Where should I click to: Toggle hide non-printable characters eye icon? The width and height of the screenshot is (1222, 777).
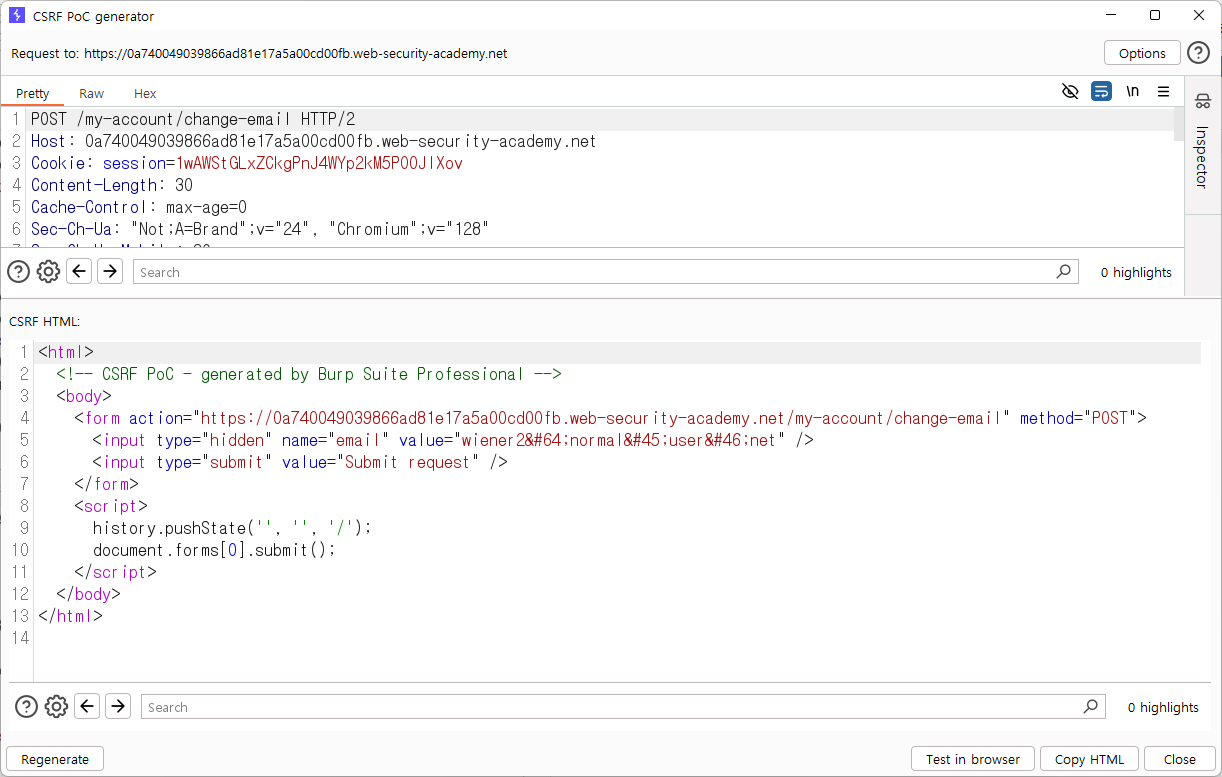1070,92
